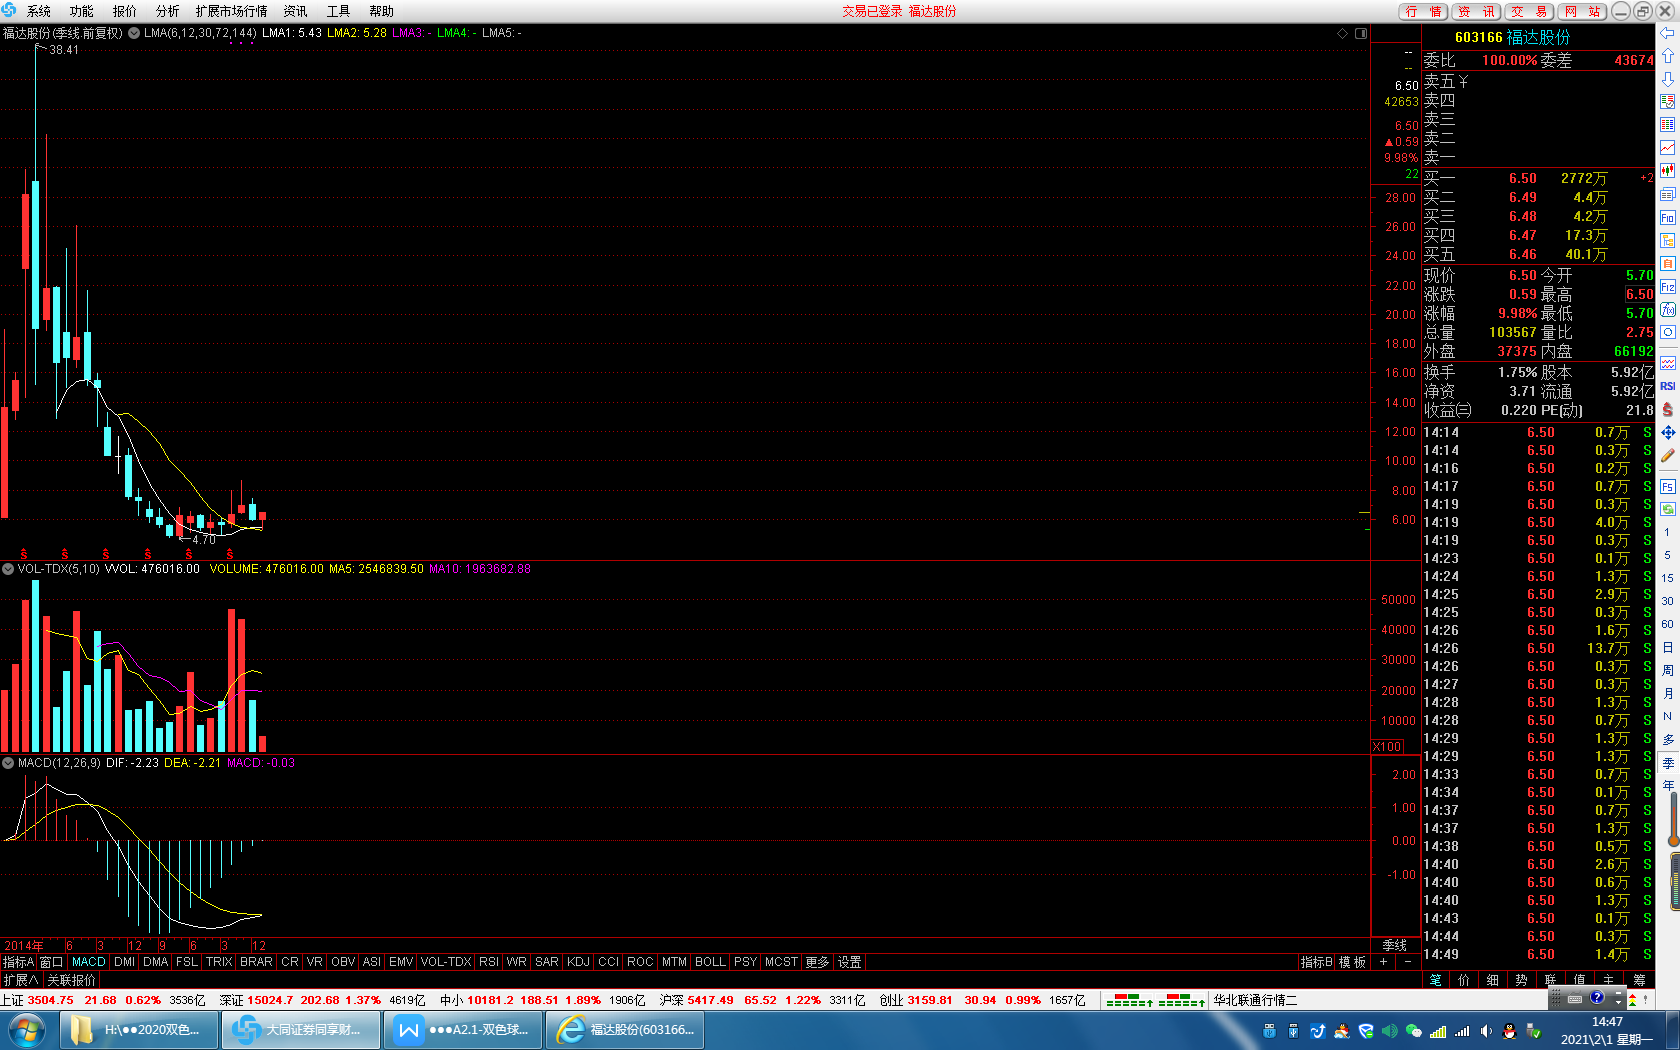Select the 价 tab under trade list
This screenshot has width=1680, height=1050.
coord(1465,980)
